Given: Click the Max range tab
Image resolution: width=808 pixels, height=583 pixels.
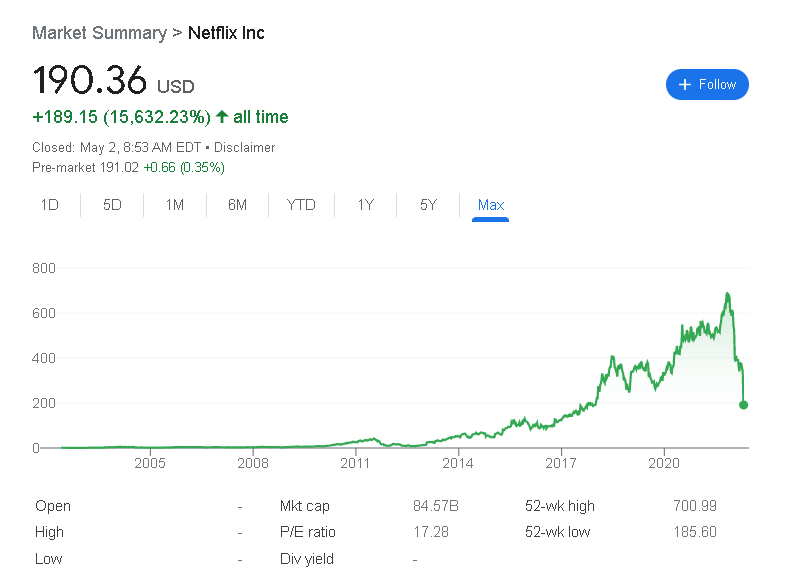Looking at the screenshot, I should [x=491, y=205].
